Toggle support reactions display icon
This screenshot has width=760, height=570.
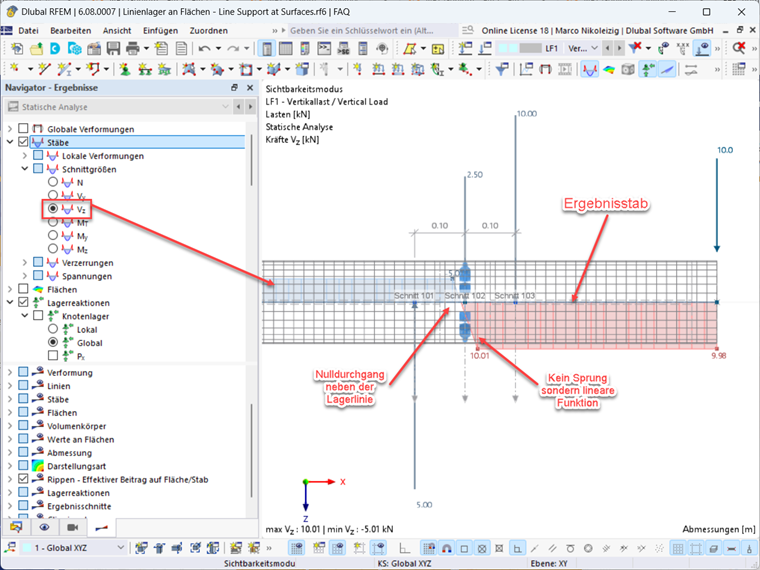(x=648, y=70)
